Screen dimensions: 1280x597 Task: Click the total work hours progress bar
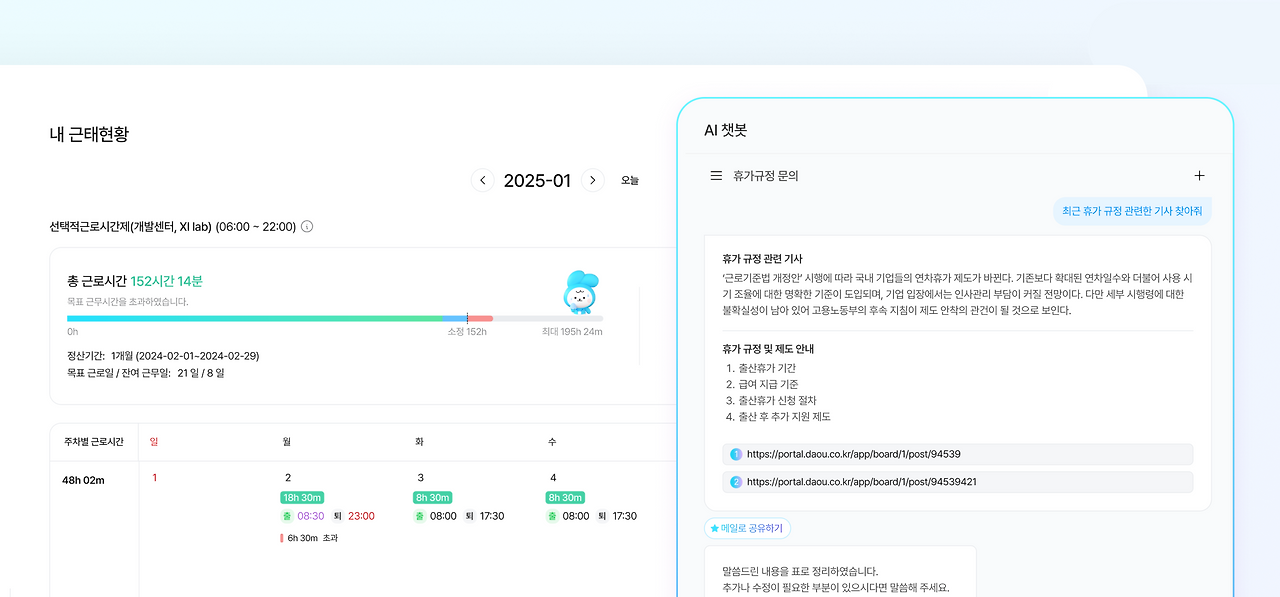click(335, 318)
